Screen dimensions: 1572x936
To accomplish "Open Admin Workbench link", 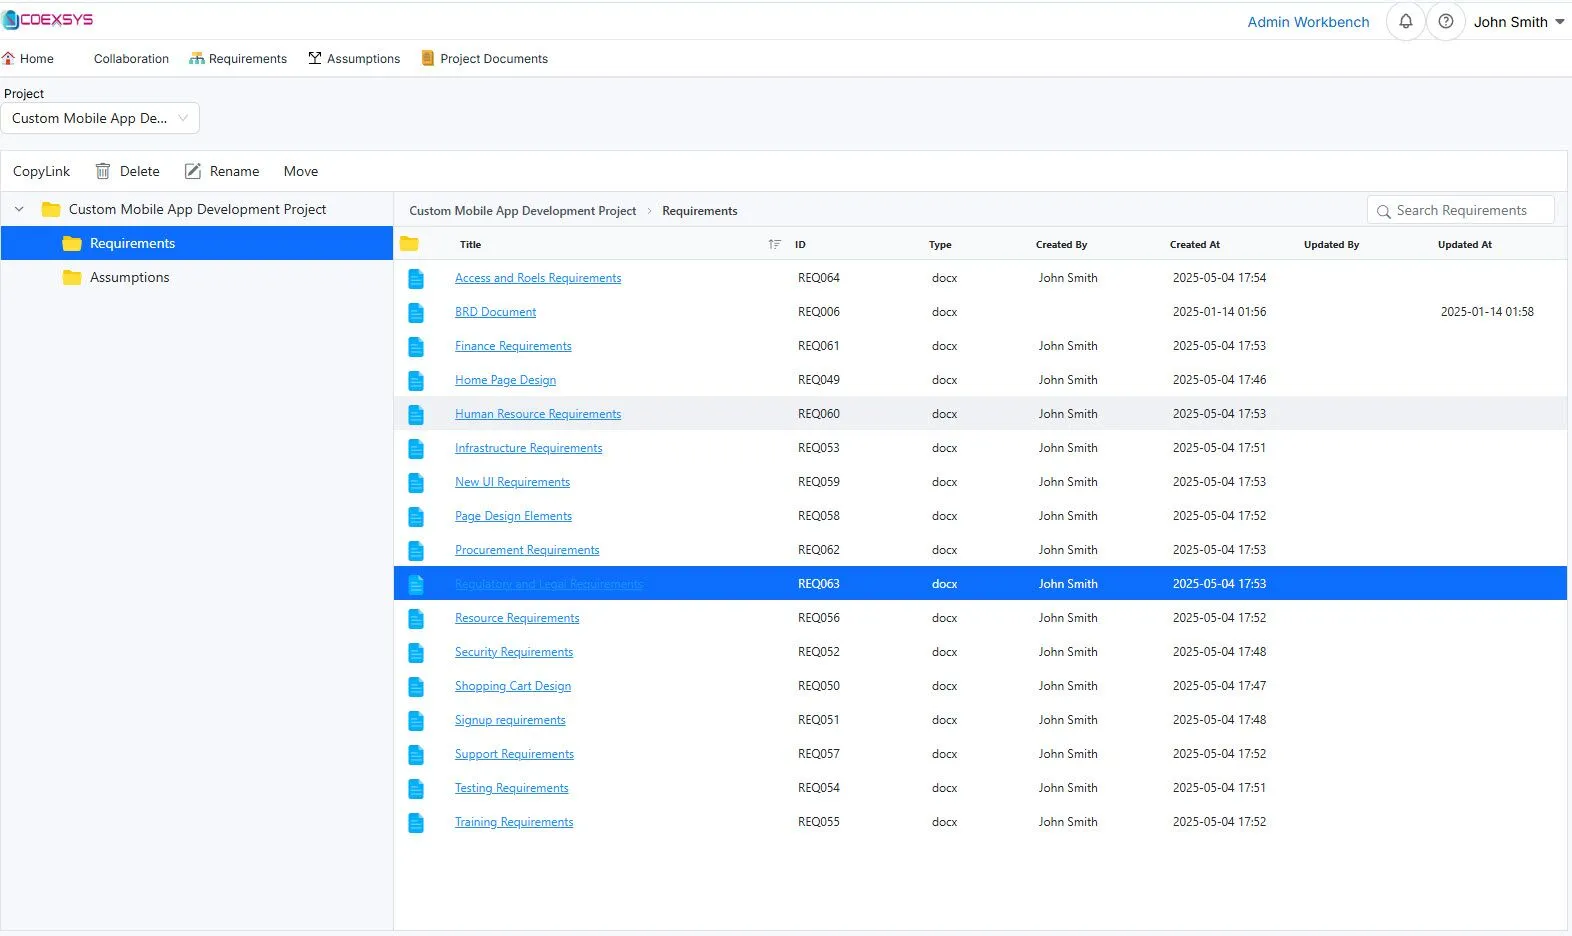I will tap(1308, 22).
